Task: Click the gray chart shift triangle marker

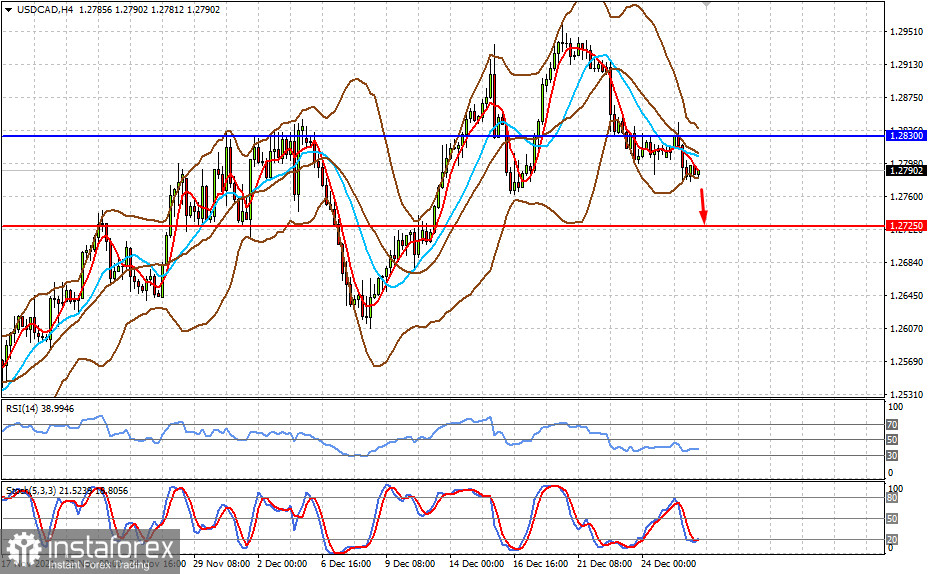Action: pos(708,5)
